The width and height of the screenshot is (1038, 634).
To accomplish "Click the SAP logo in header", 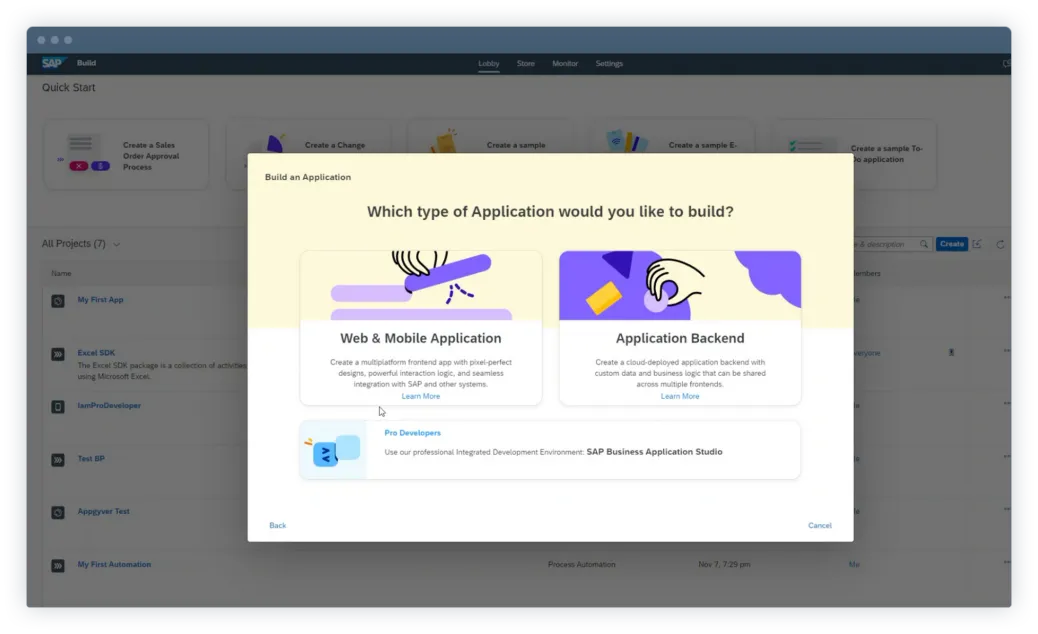I will pos(52,63).
